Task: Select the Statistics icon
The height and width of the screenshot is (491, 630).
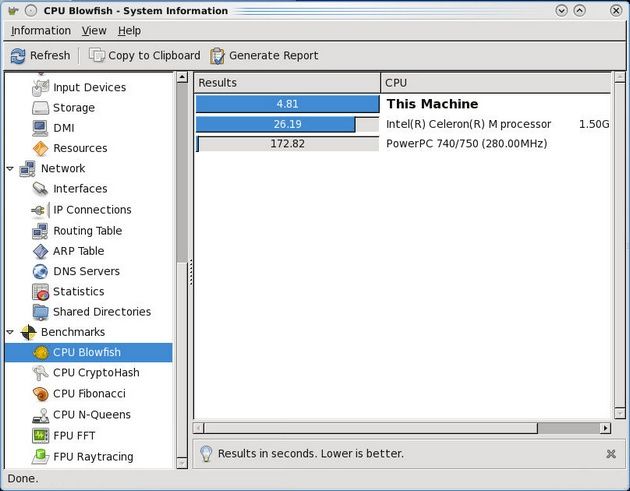Action: tap(40, 292)
